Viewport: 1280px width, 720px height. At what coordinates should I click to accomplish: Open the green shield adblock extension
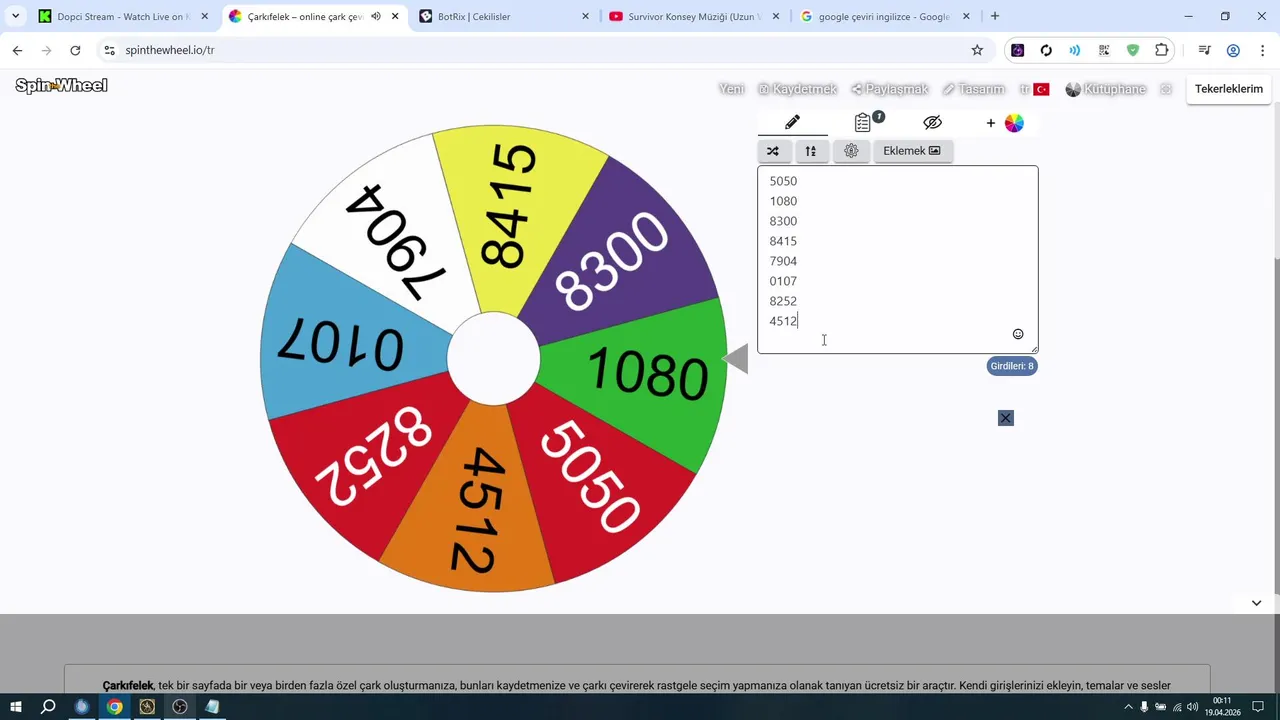(1133, 50)
